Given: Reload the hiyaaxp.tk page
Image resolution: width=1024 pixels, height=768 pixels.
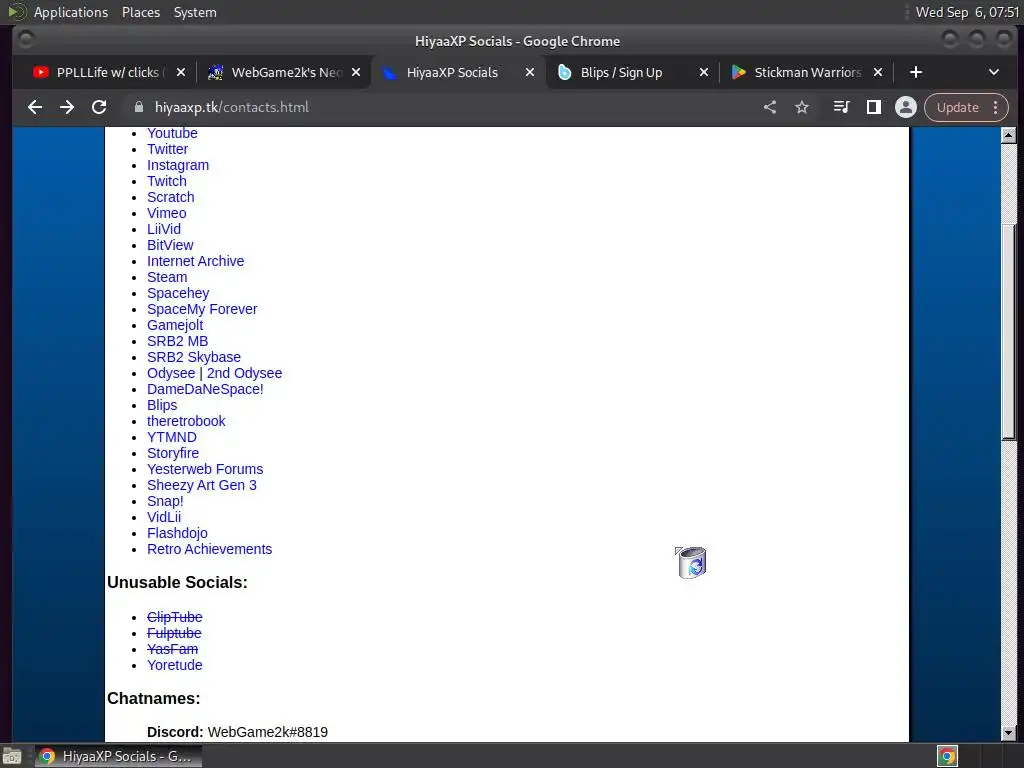Looking at the screenshot, I should 99,107.
